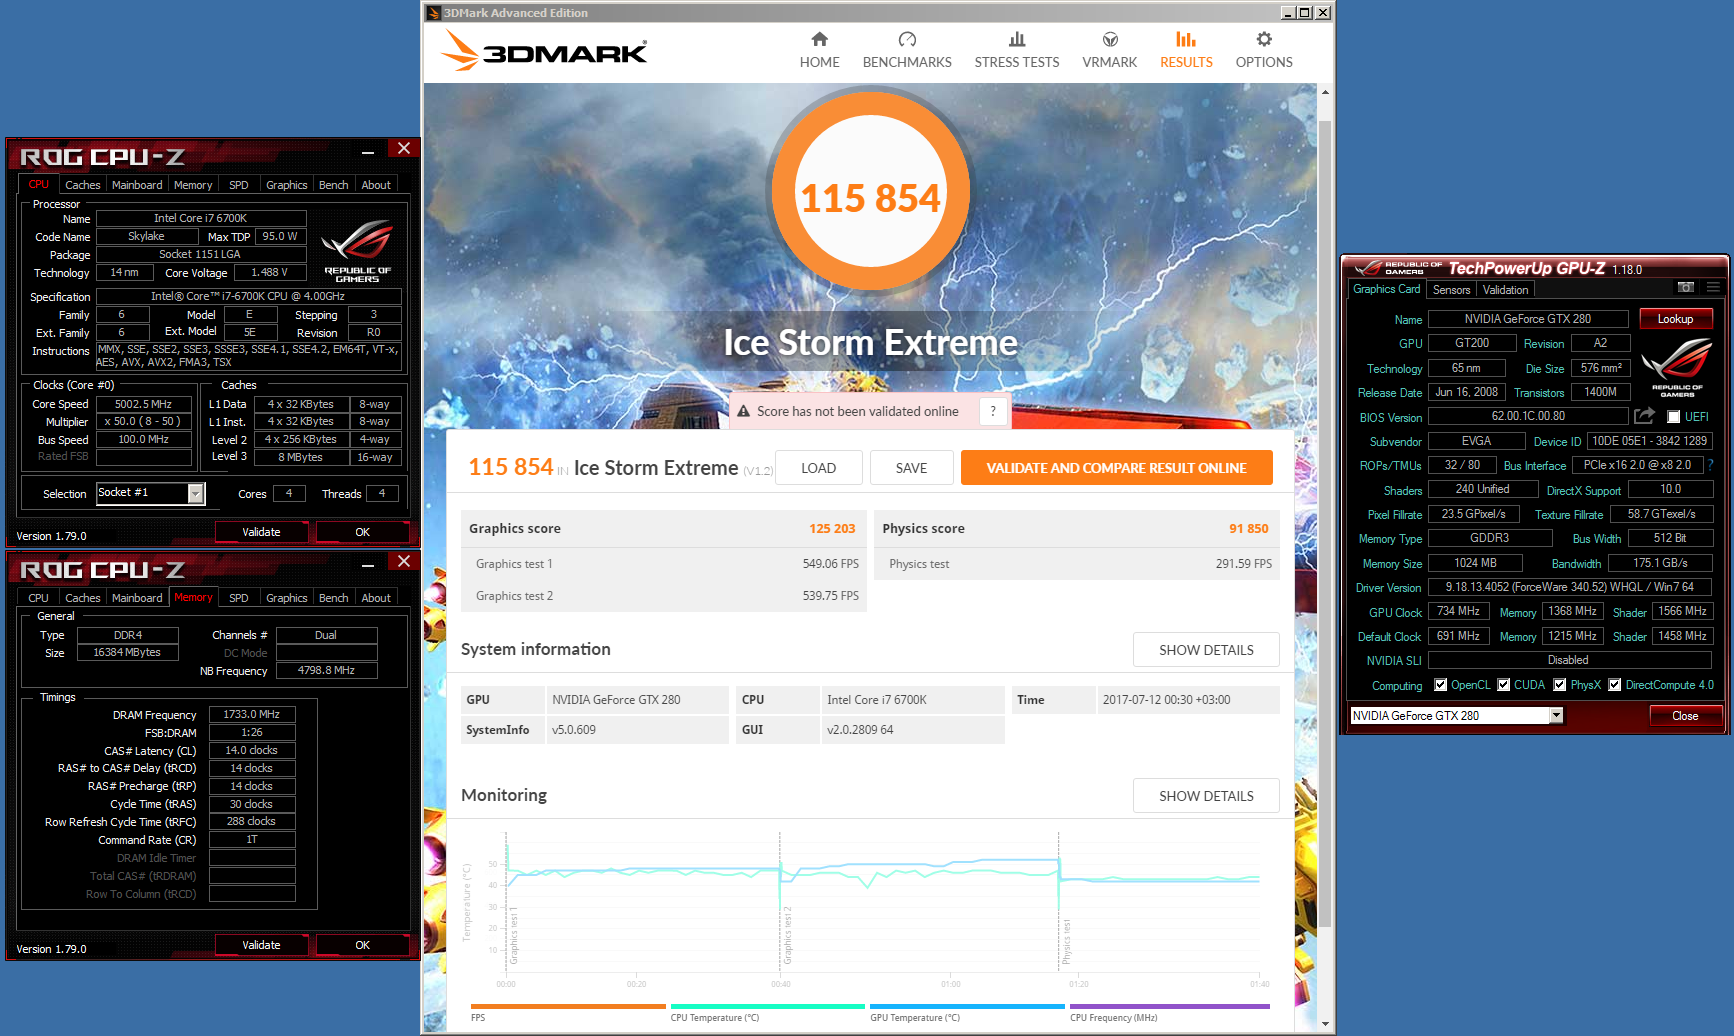This screenshot has width=1734, height=1036.
Task: Click the GPU-Z BIOS export share icon
Action: pyautogui.click(x=1644, y=416)
